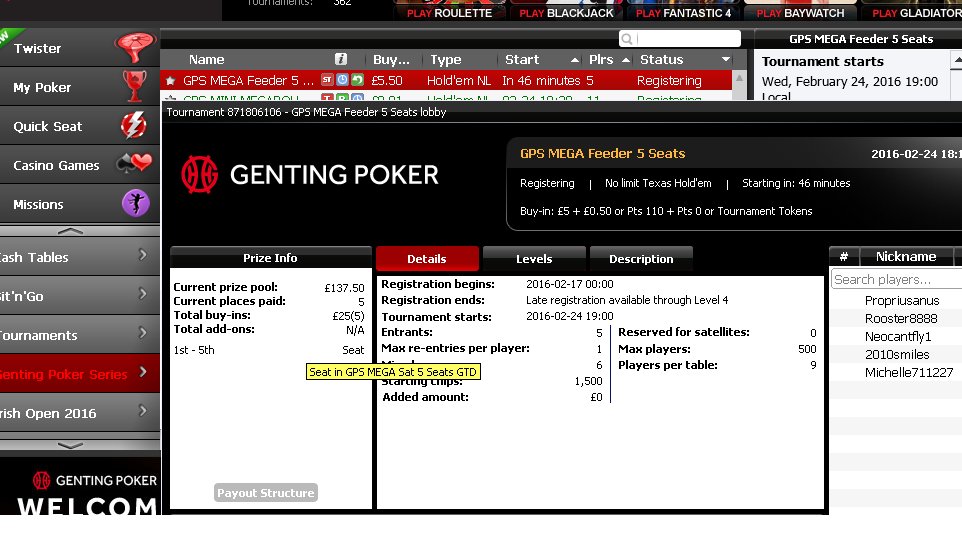This screenshot has height=540, width=962.
Task: Sort by Buy-in column
Action: [x=391, y=60]
